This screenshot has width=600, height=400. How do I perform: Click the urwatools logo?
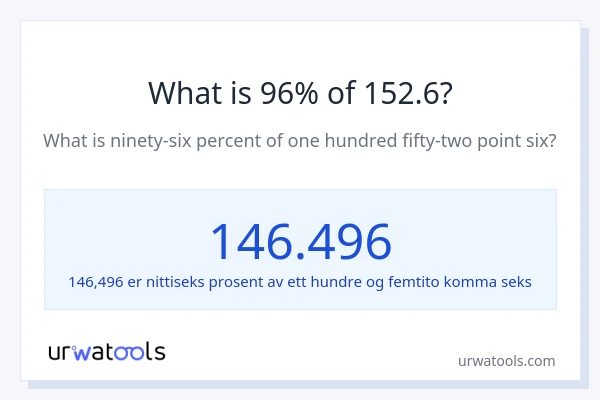tap(107, 351)
